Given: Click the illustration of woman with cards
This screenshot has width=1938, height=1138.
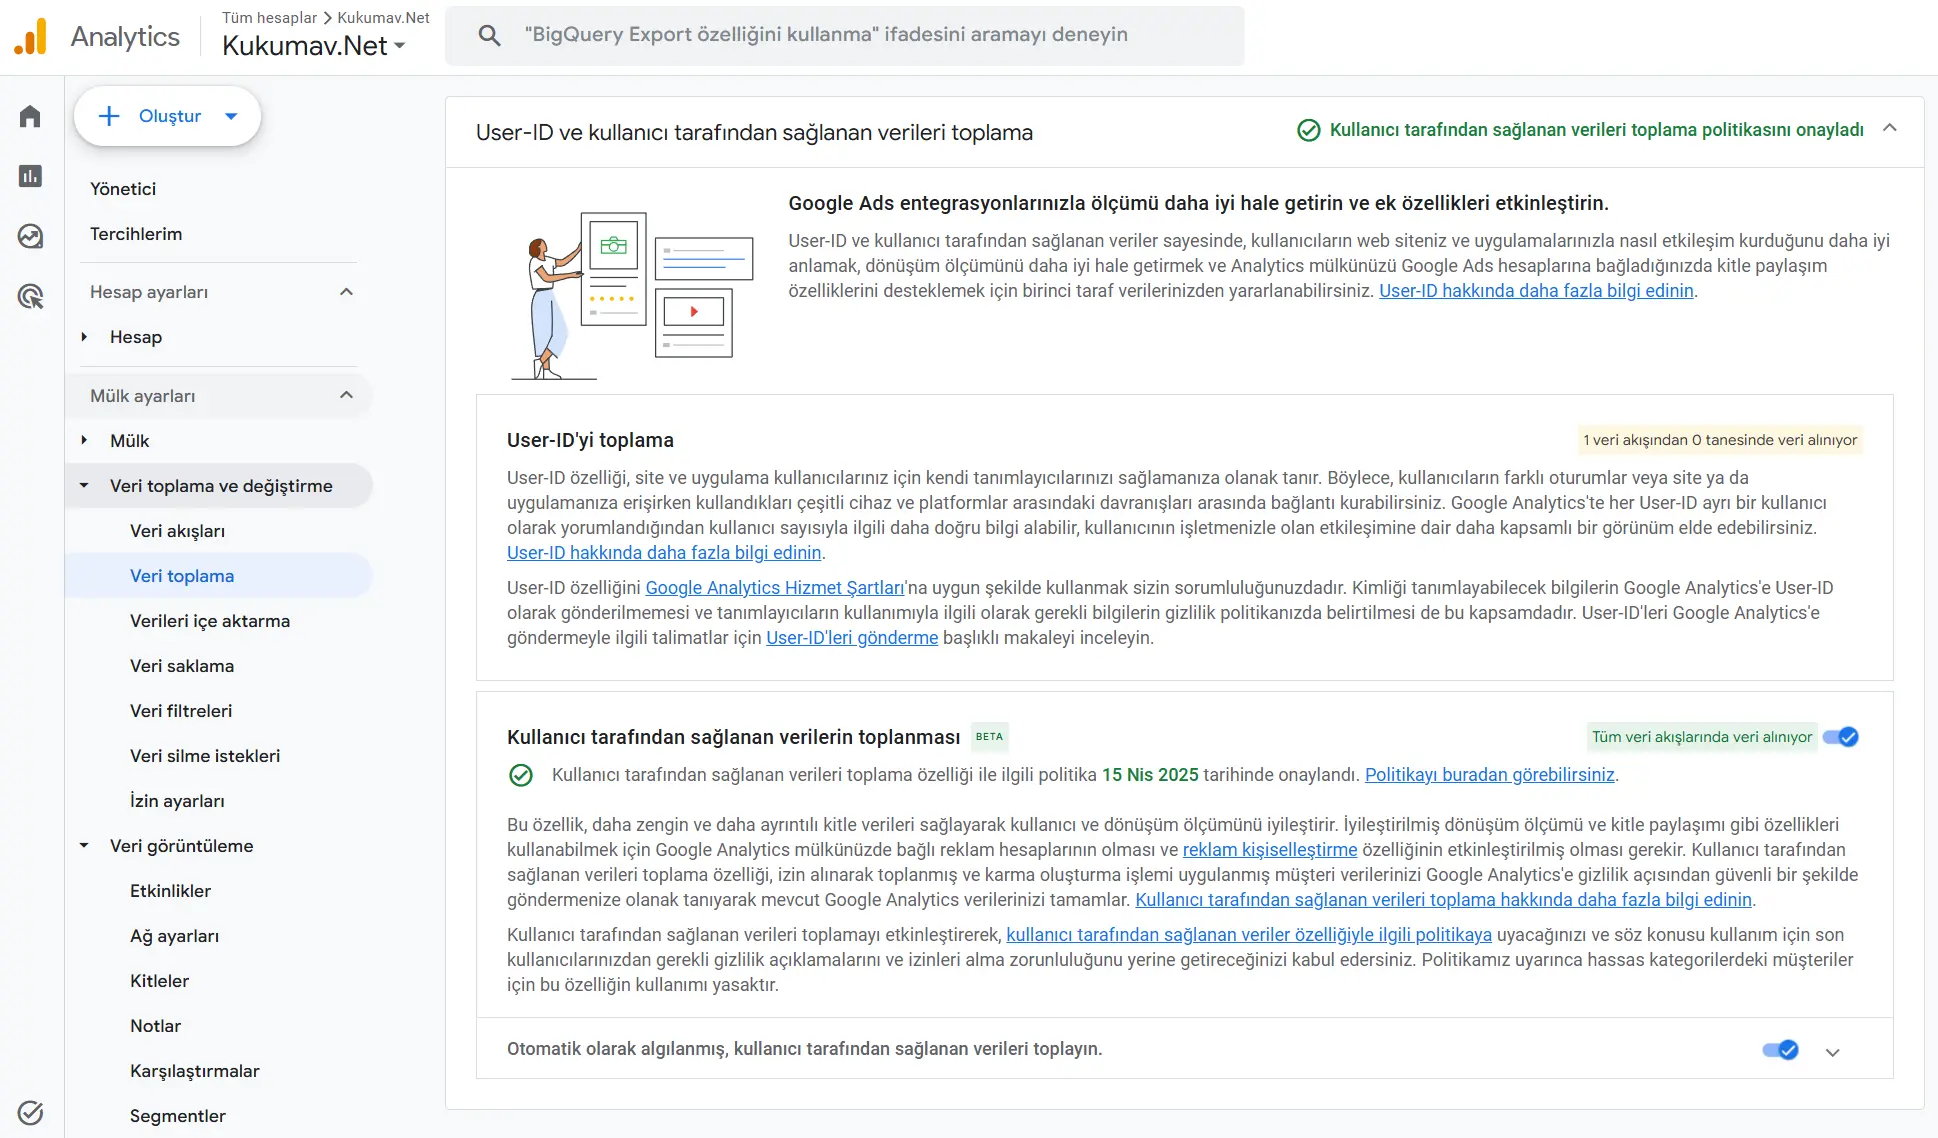Looking at the screenshot, I should tap(631, 295).
